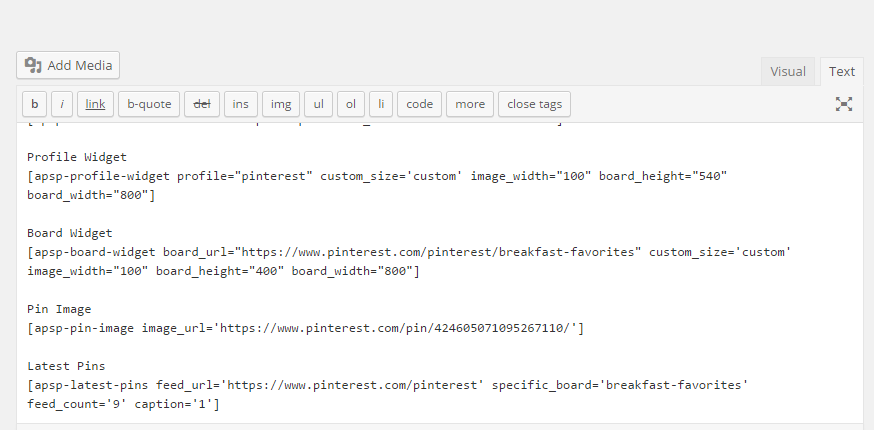Insert a hyperlink with link button
The height and width of the screenshot is (430, 874).
pos(95,104)
